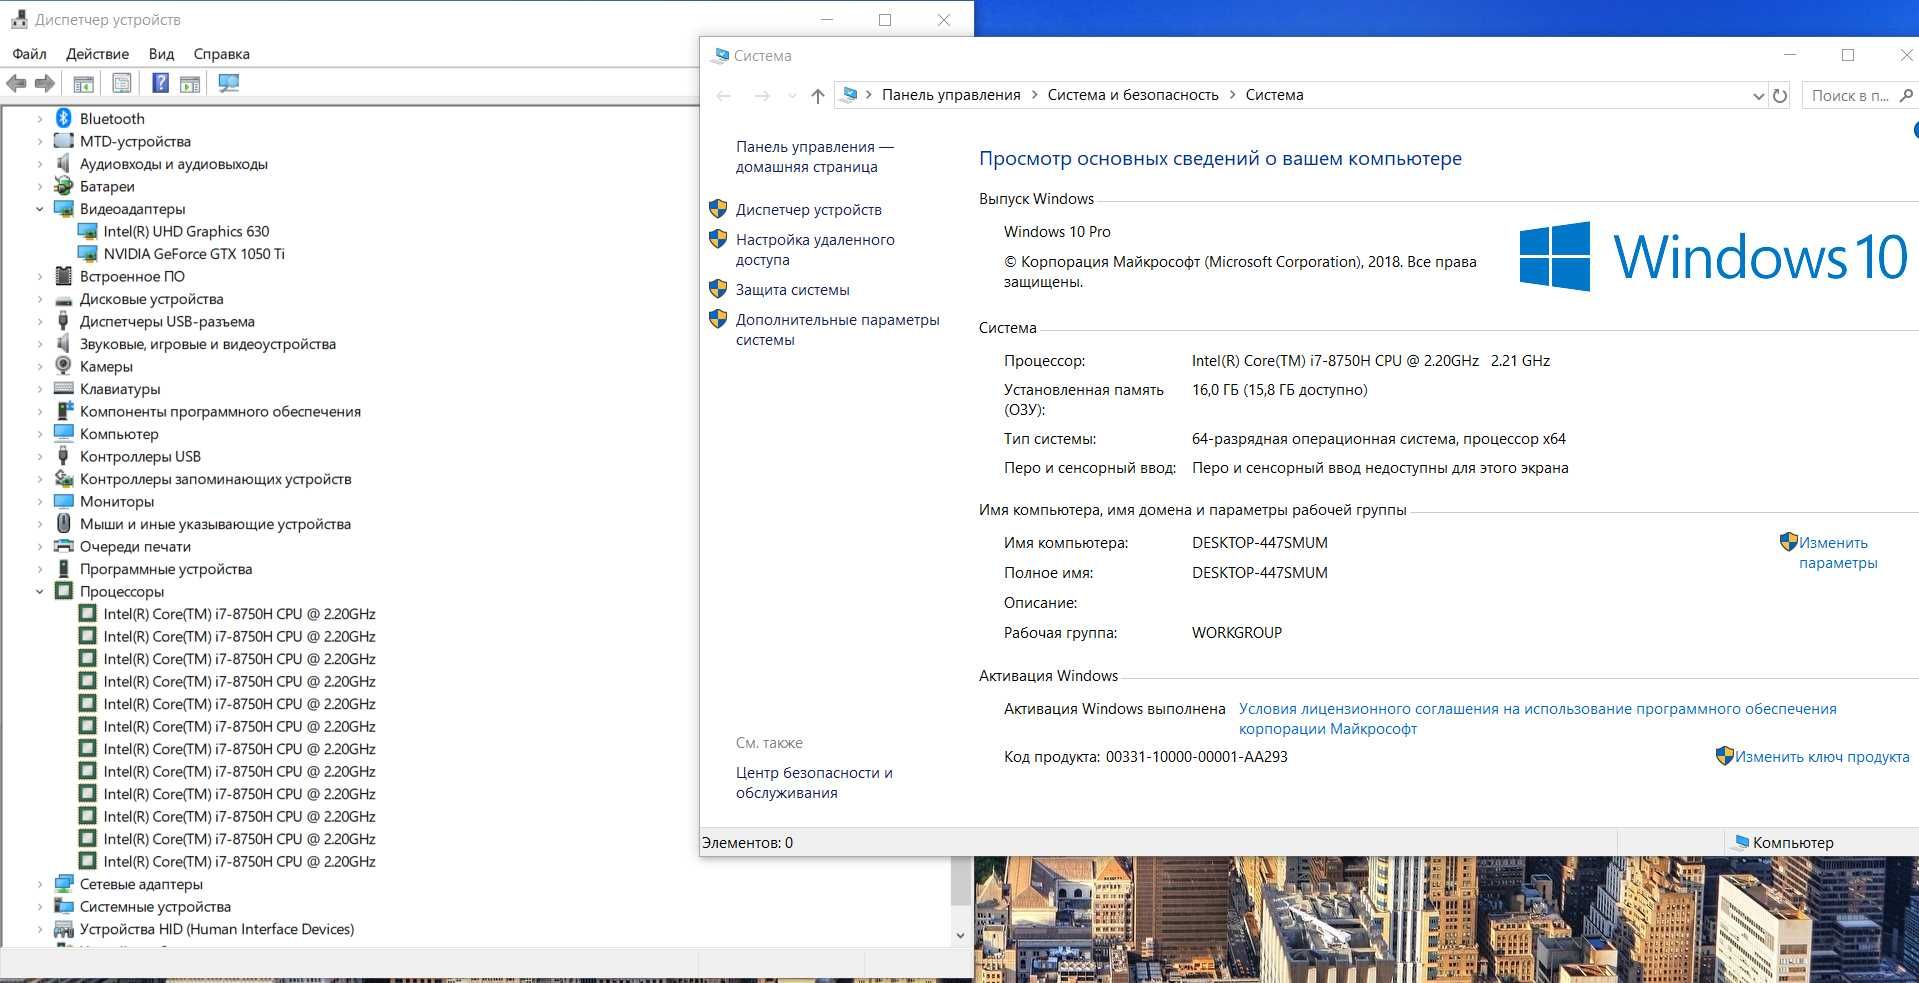This screenshot has height=983, width=1919.
Task: Click the Дисковые устройства drive icon
Action: pyautogui.click(x=64, y=299)
